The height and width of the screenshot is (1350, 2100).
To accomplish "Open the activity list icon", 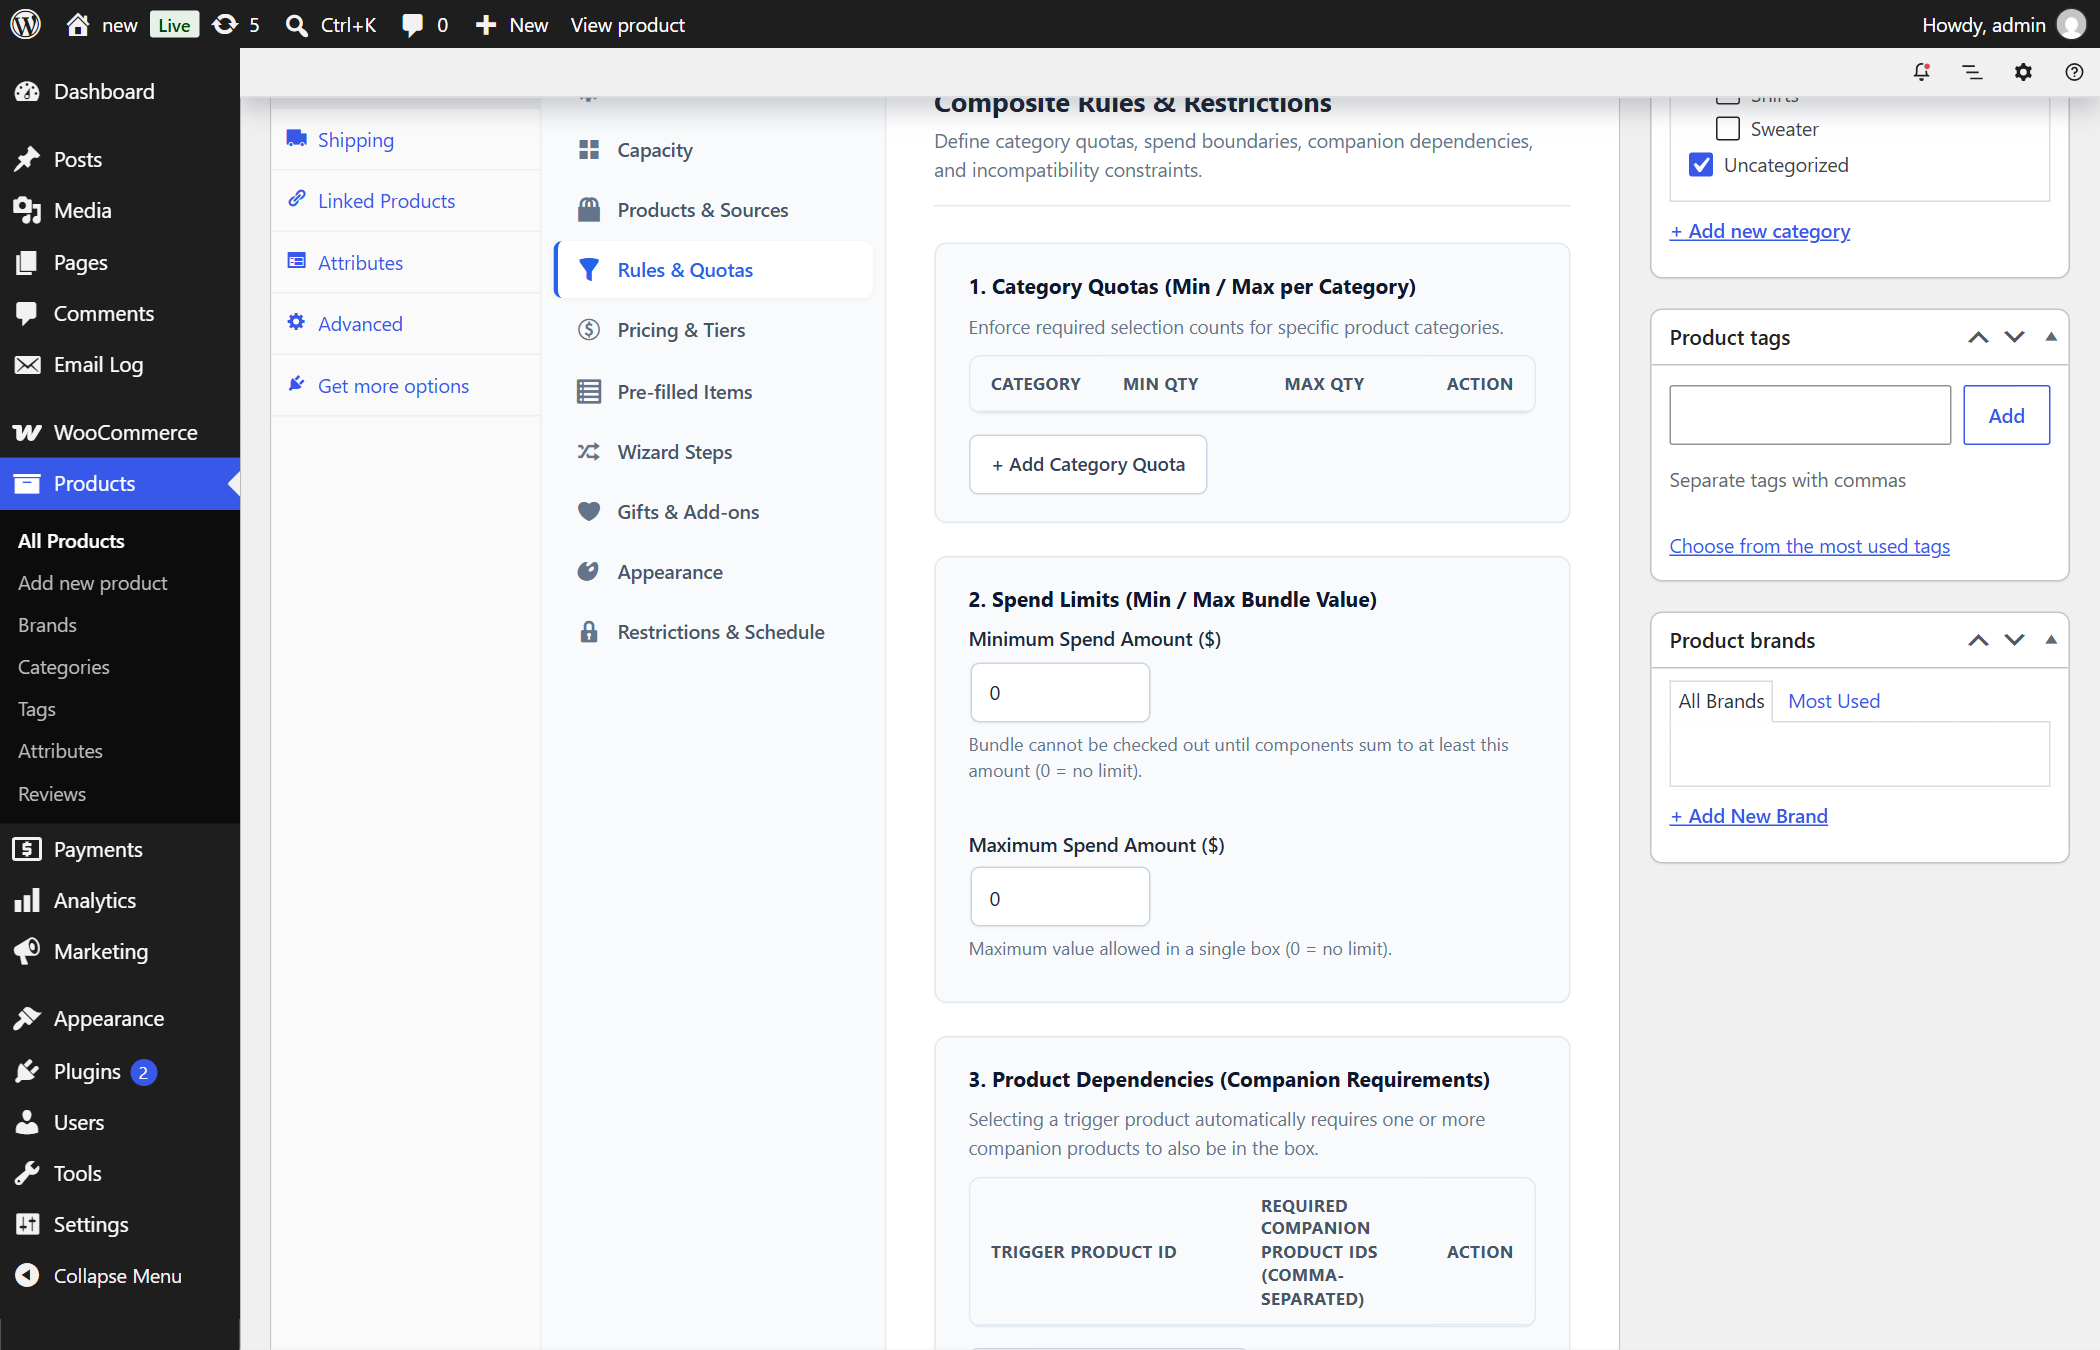I will (x=1972, y=72).
